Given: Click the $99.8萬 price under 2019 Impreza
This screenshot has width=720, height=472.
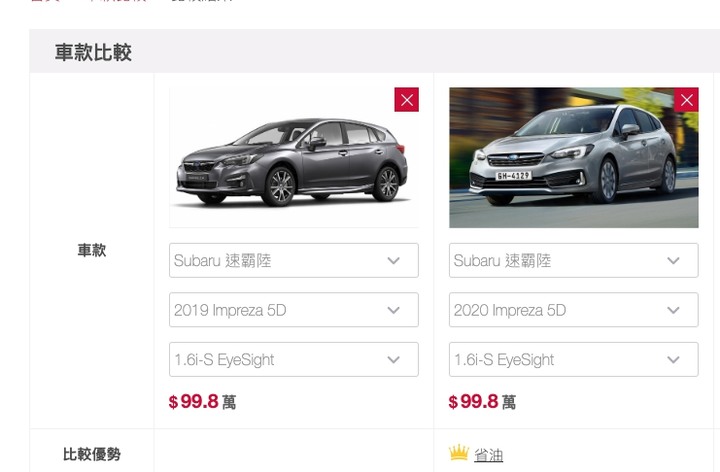Looking at the screenshot, I should click(202, 402).
